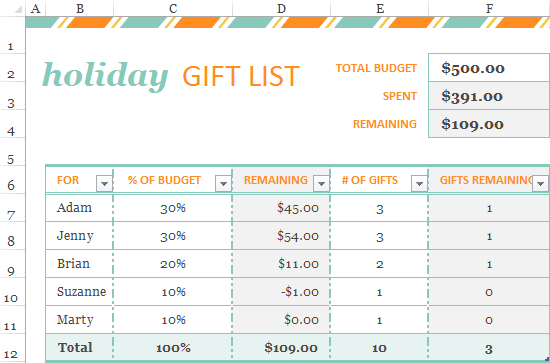Click the TOTAL BUDGET $500.00 cell

(x=489, y=68)
